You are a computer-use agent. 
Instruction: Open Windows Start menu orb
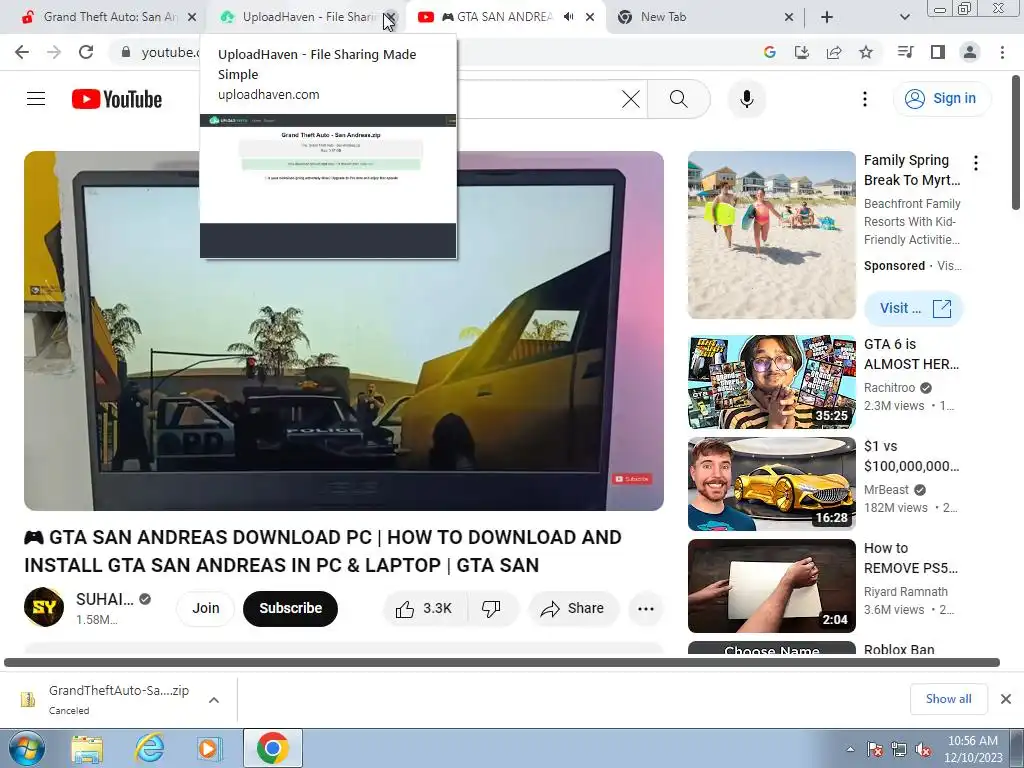coord(27,749)
